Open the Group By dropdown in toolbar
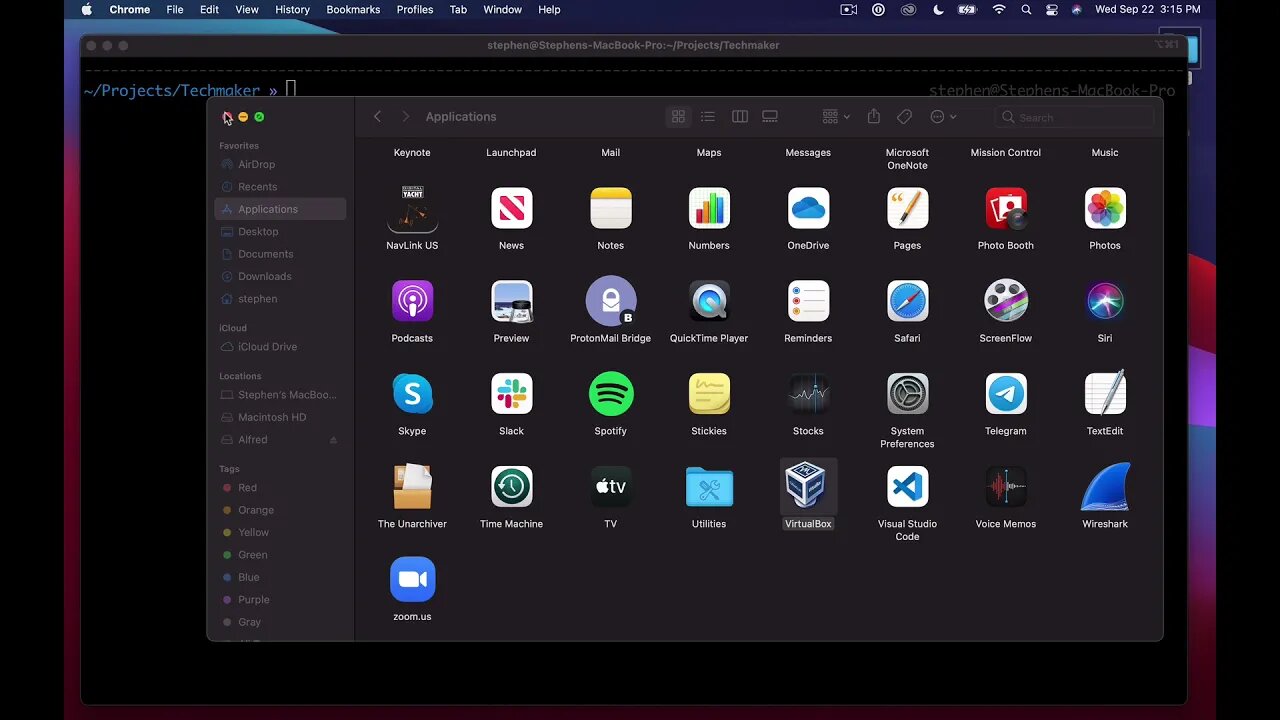The image size is (1280, 720). (x=836, y=117)
